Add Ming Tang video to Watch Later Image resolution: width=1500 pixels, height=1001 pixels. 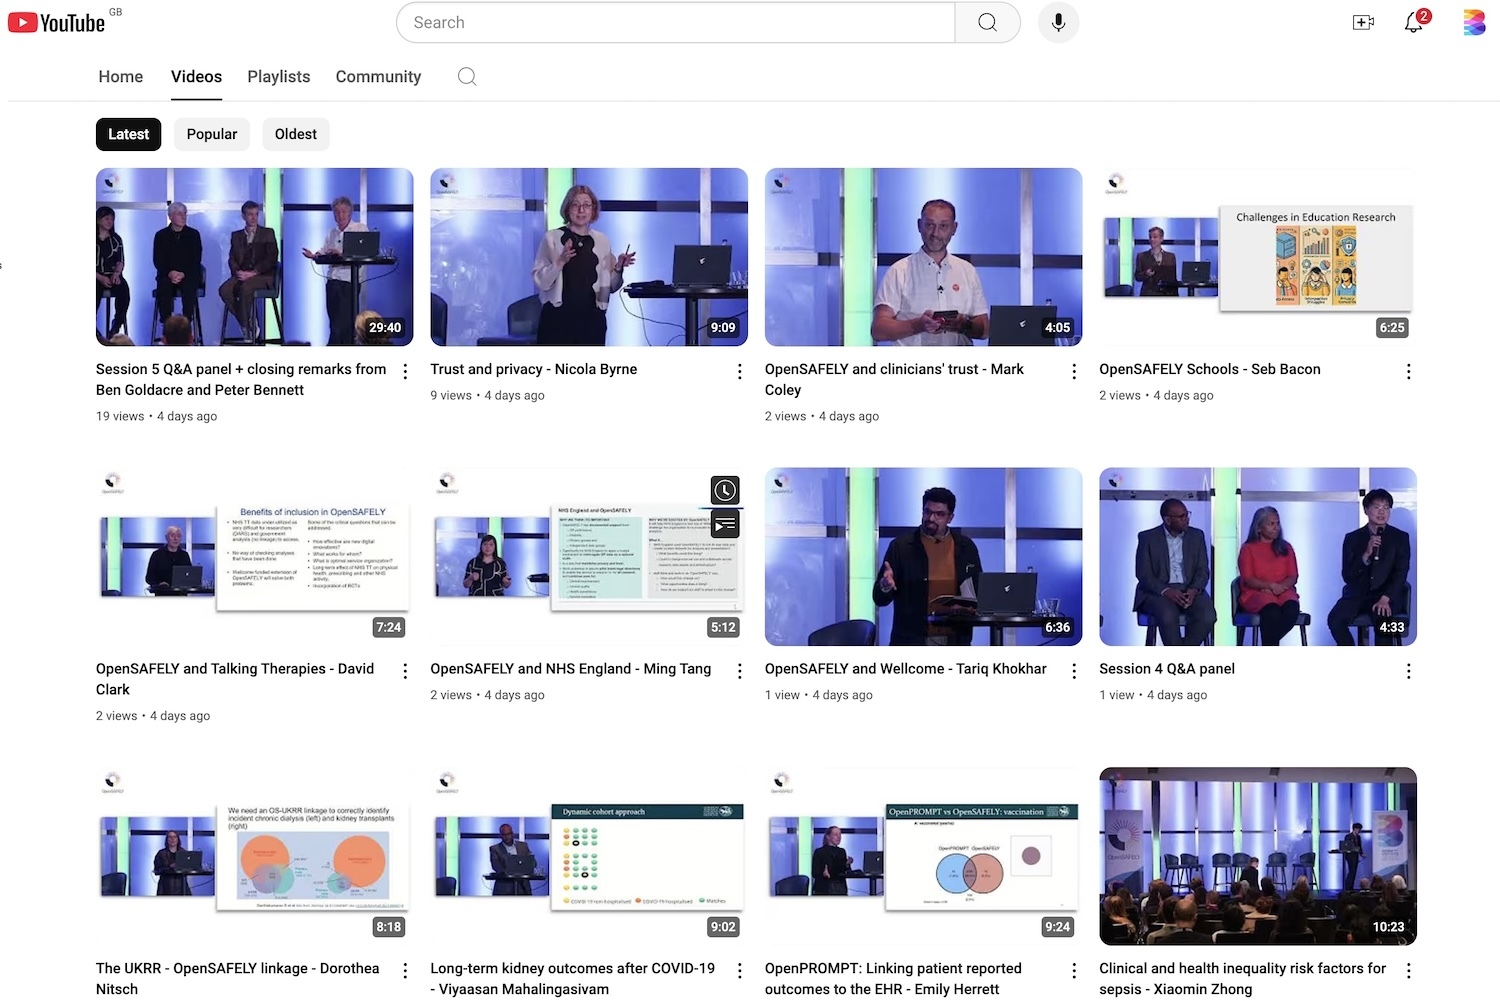pos(725,489)
